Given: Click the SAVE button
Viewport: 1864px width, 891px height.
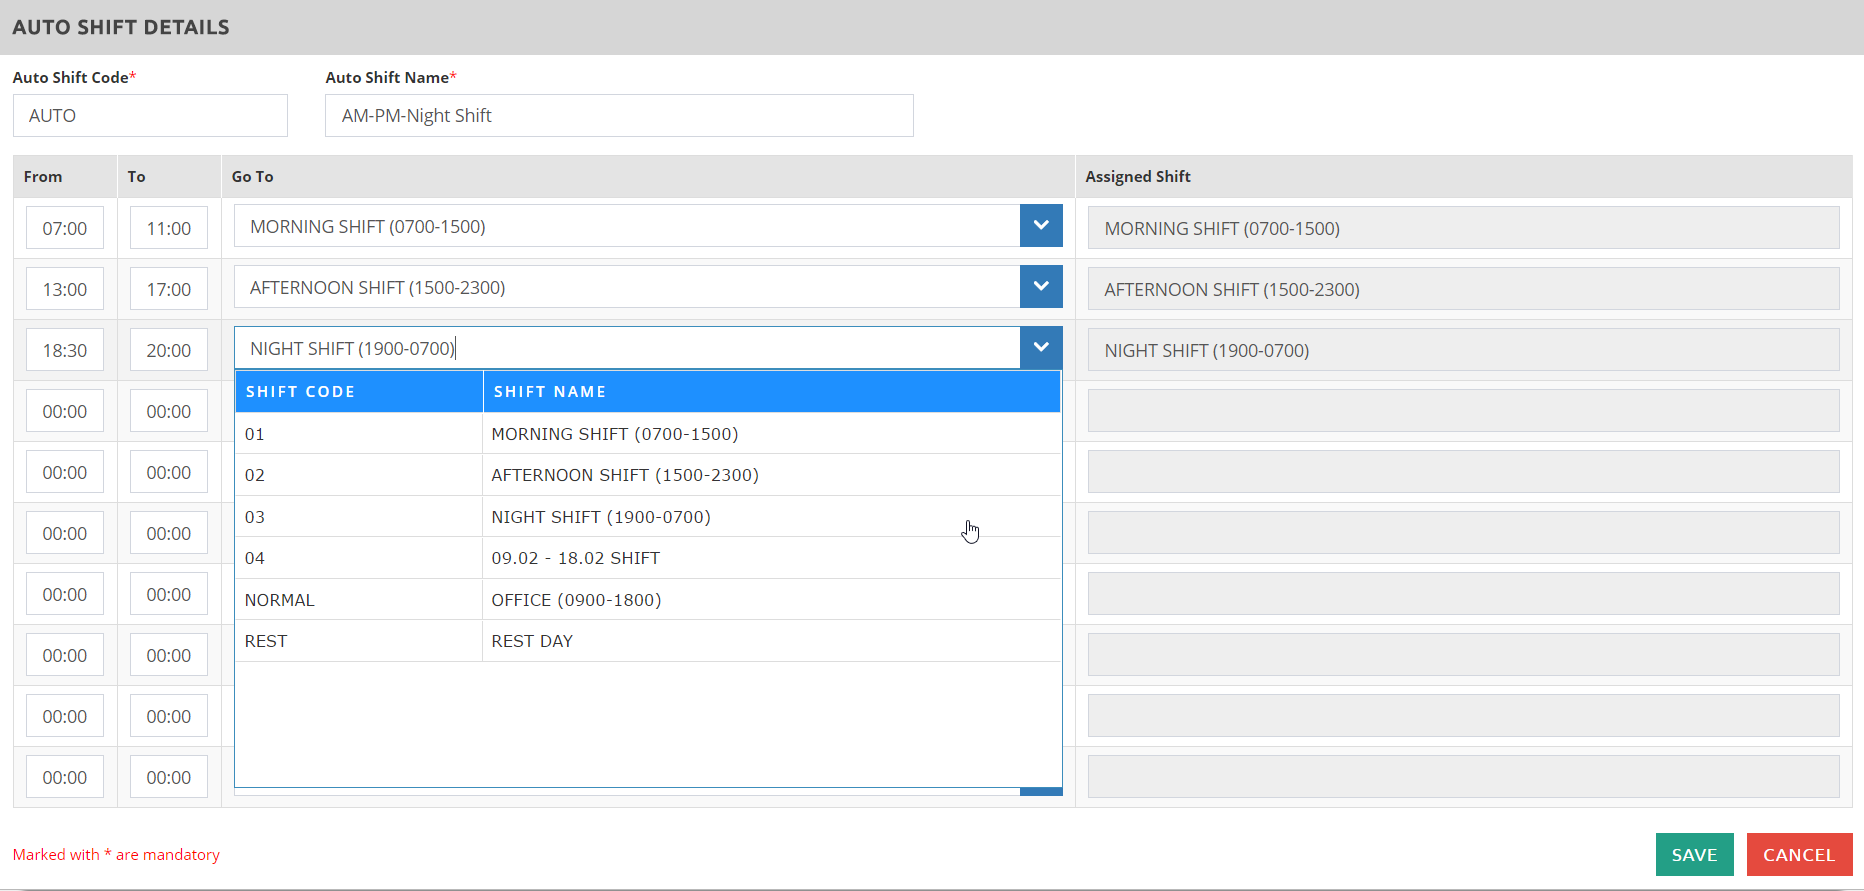Looking at the screenshot, I should [x=1694, y=855].
